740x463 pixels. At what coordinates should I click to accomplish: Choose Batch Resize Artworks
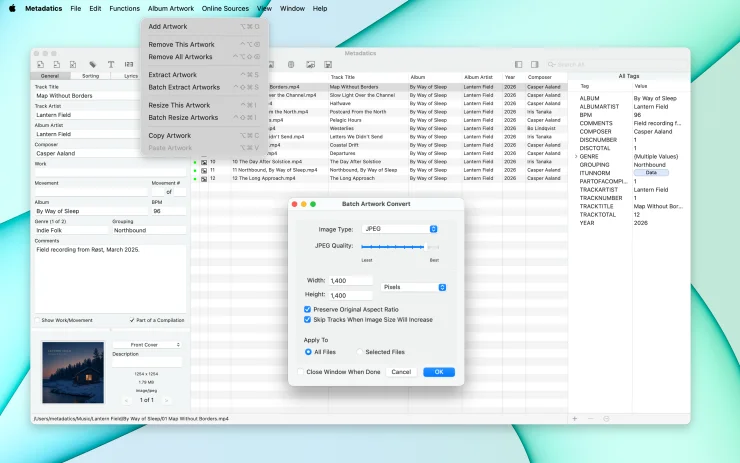(204, 118)
